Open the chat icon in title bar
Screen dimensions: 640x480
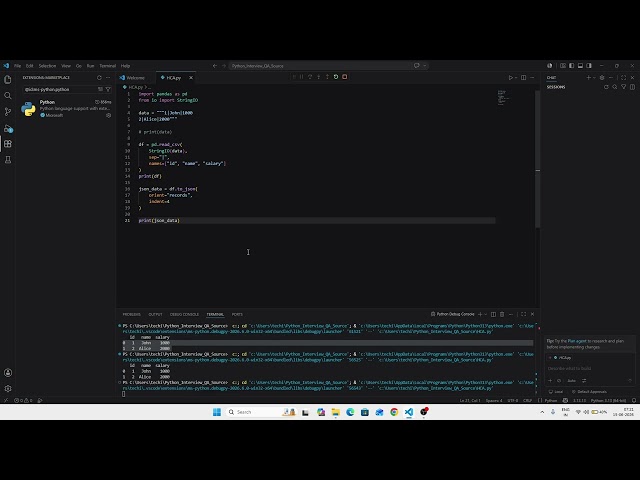(x=416, y=66)
